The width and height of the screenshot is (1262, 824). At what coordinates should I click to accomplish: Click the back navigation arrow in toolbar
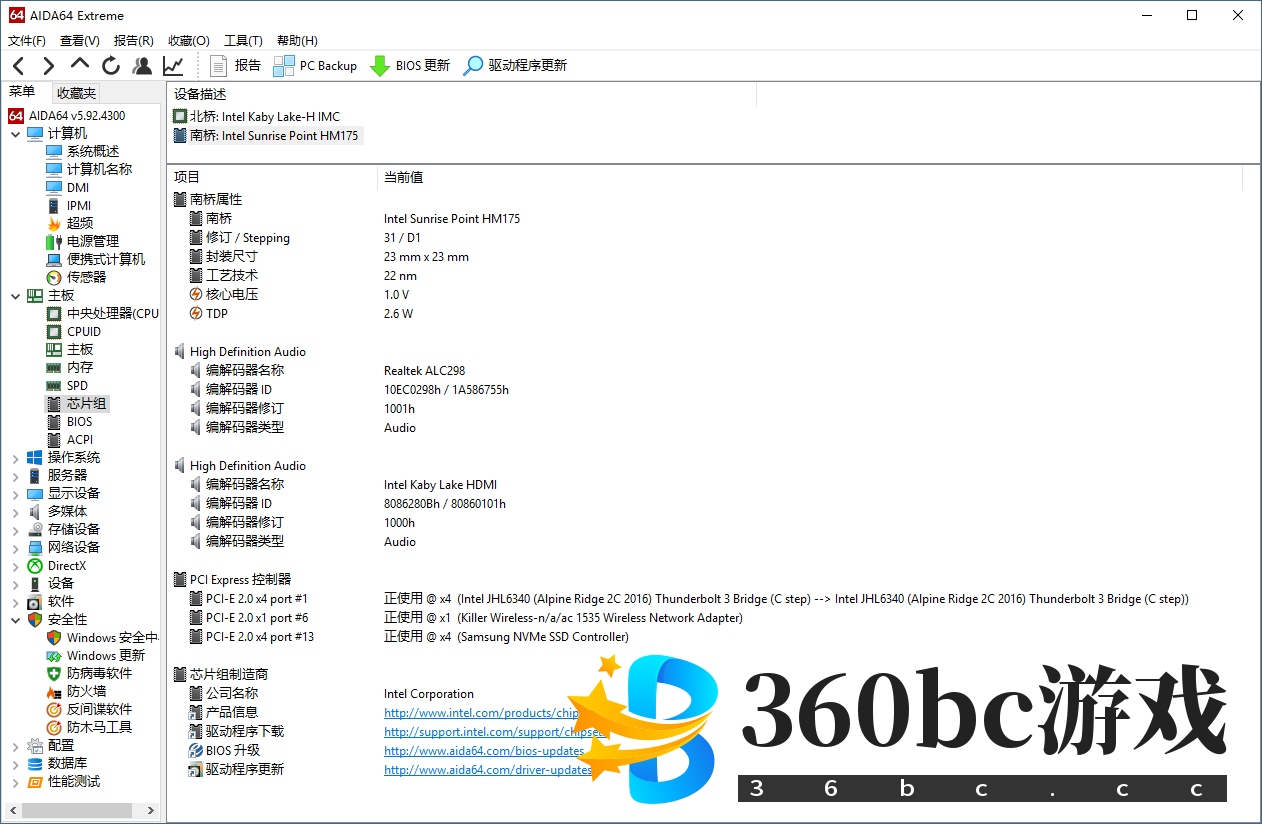point(18,66)
